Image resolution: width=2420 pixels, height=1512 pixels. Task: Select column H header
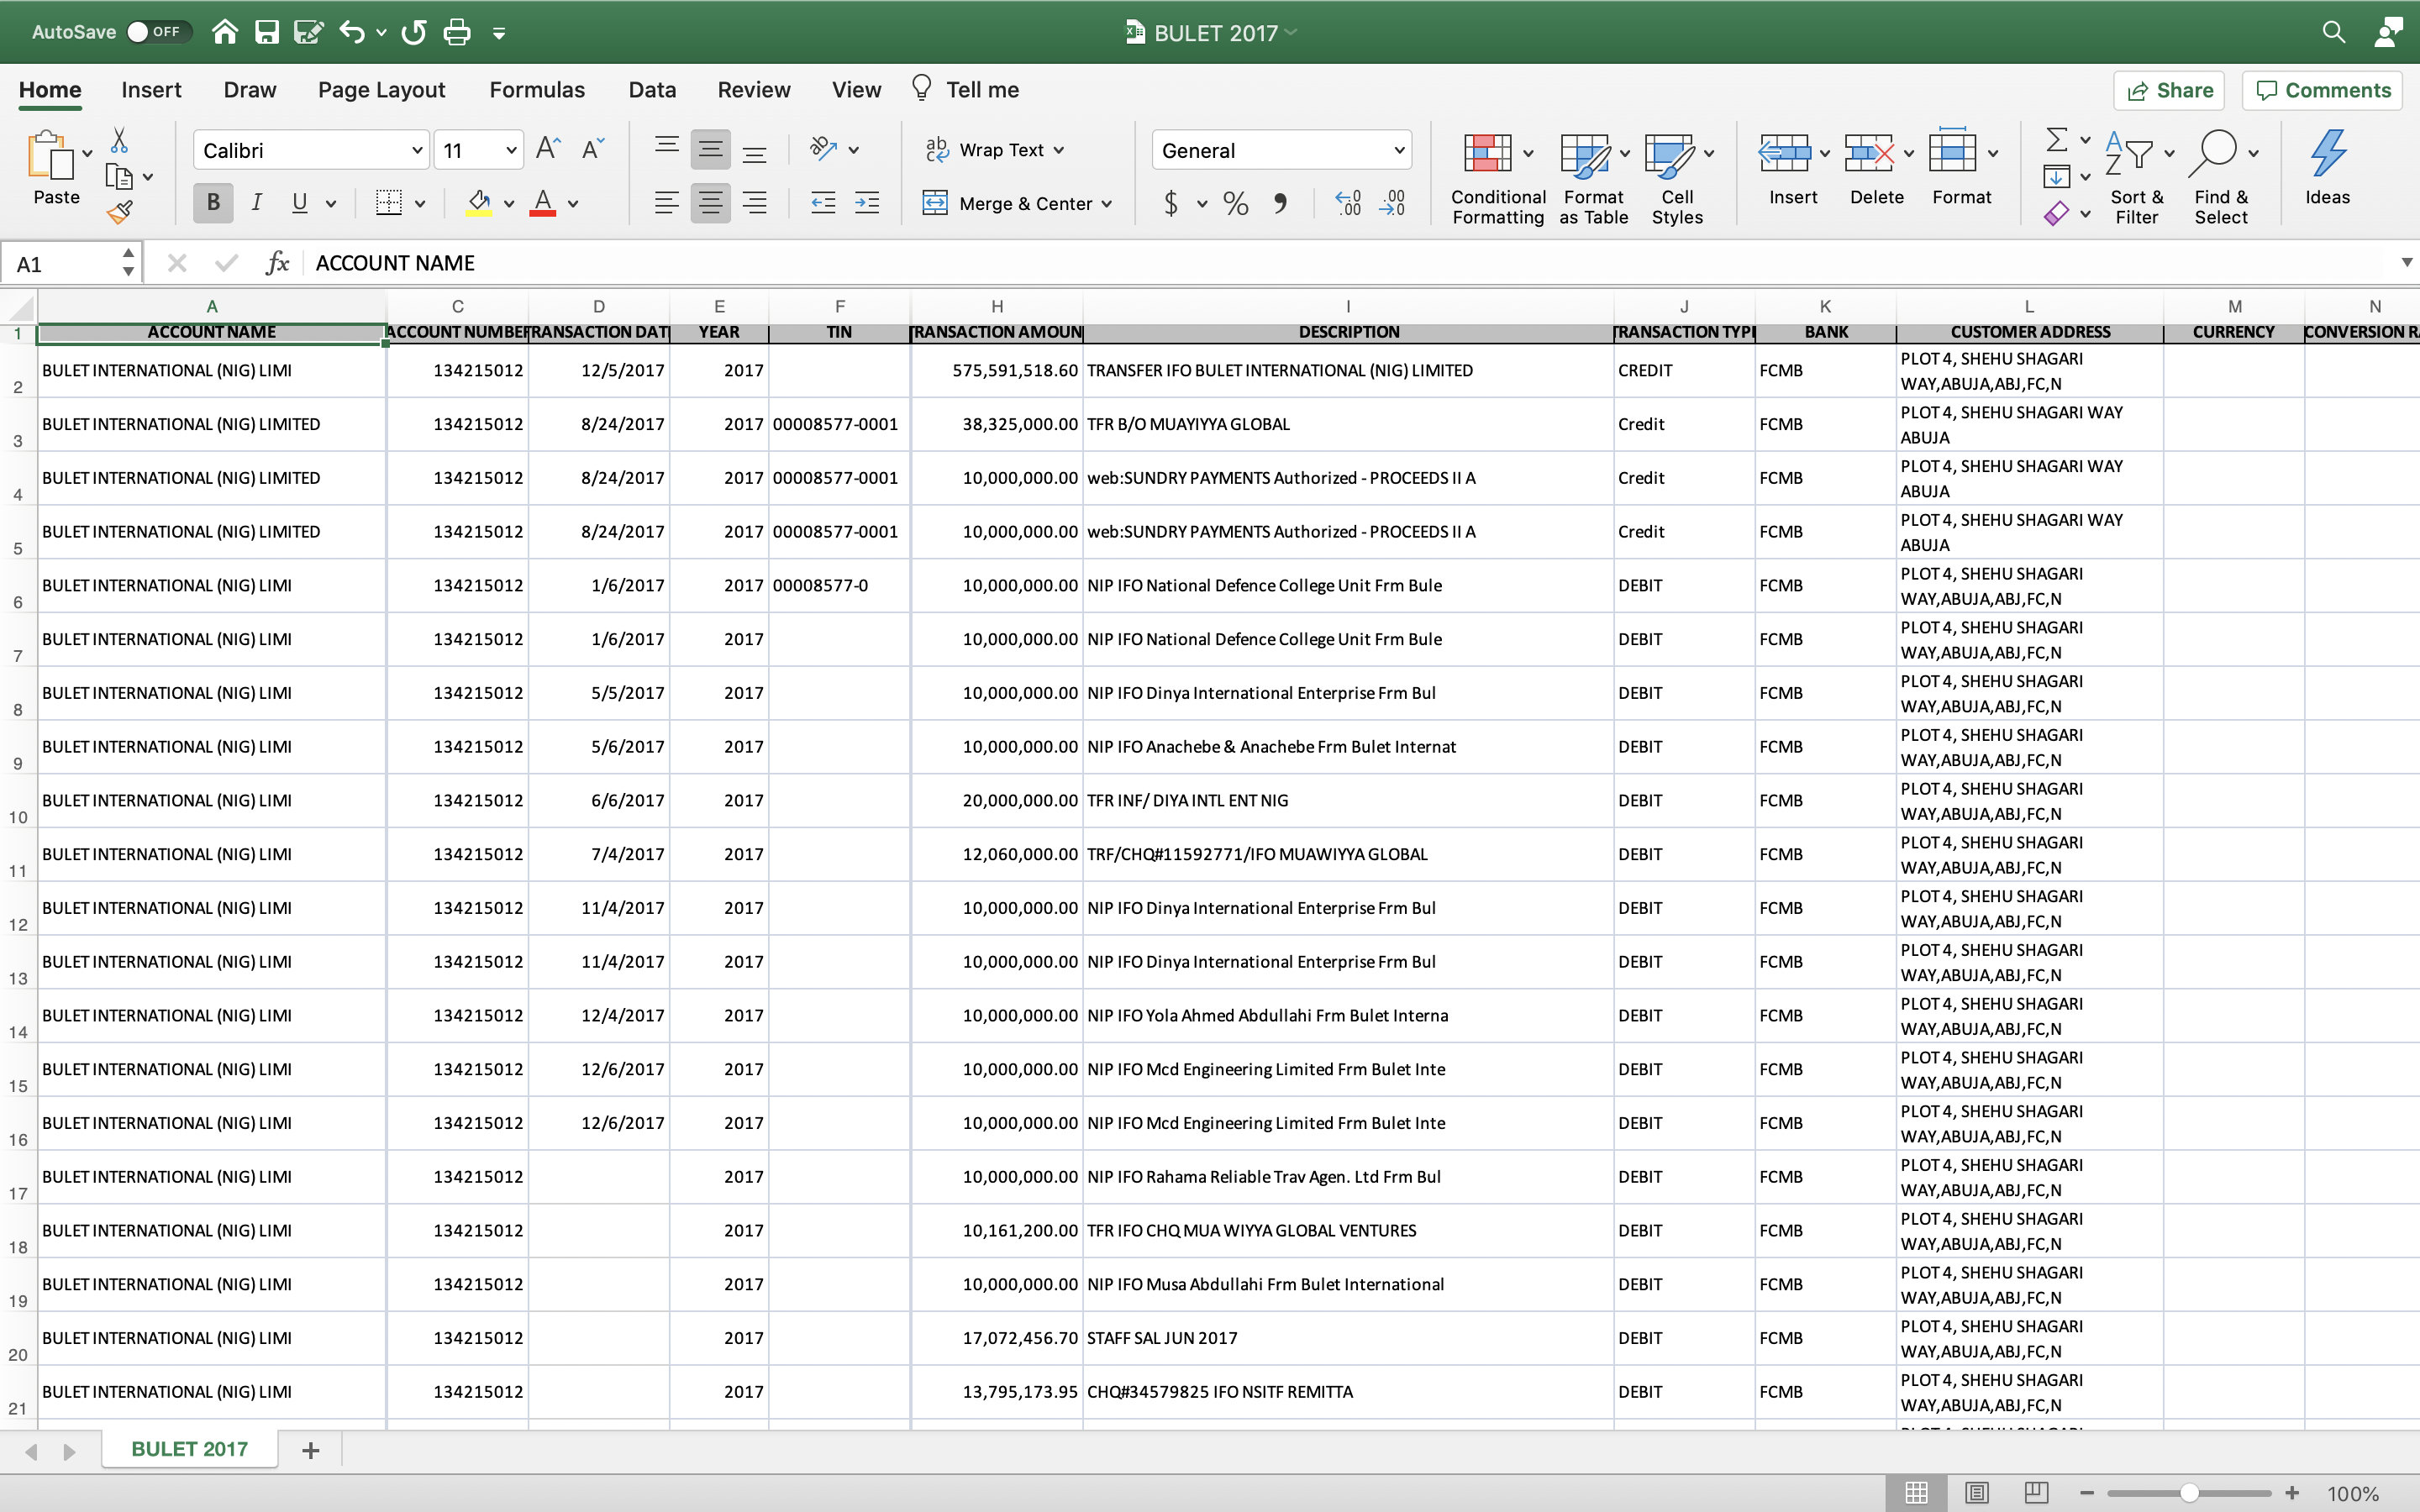coord(996,306)
